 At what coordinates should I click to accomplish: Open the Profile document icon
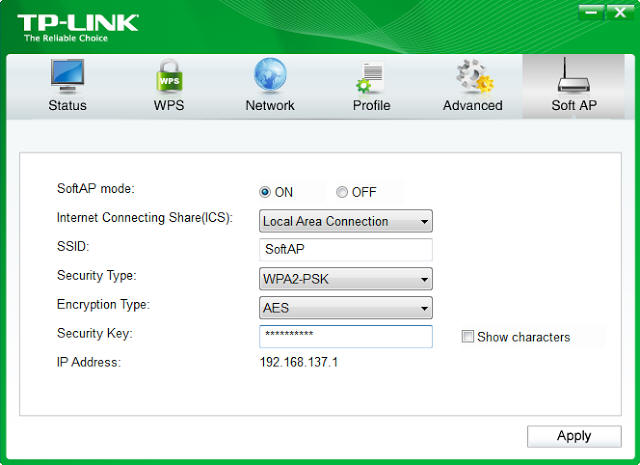click(371, 77)
